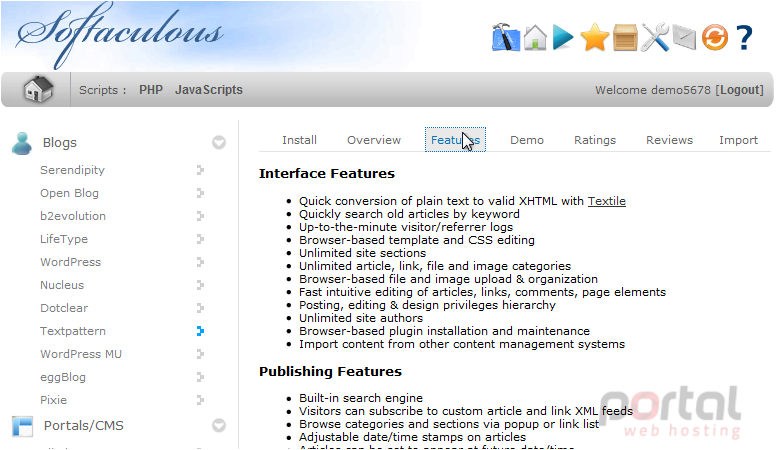Open Dotclear script entry
Viewport: 776px width, 450px height.
64,308
